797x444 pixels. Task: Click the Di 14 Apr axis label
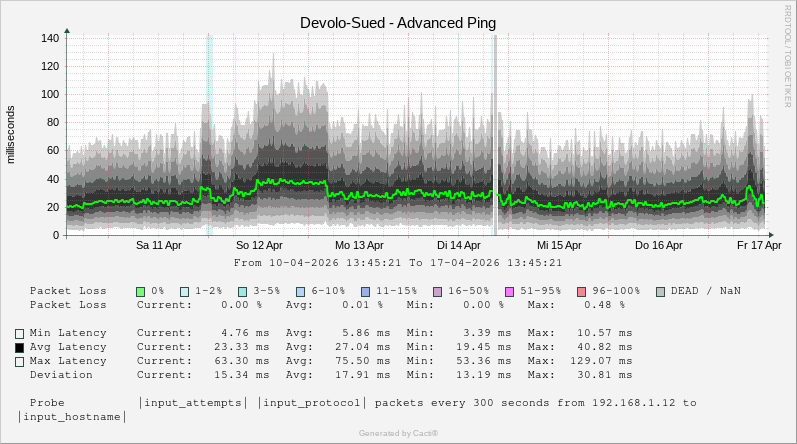459,244
